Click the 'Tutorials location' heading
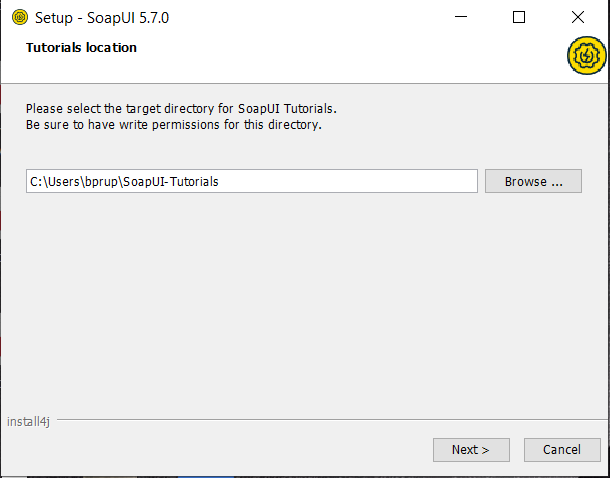The width and height of the screenshot is (610, 478). (81, 48)
